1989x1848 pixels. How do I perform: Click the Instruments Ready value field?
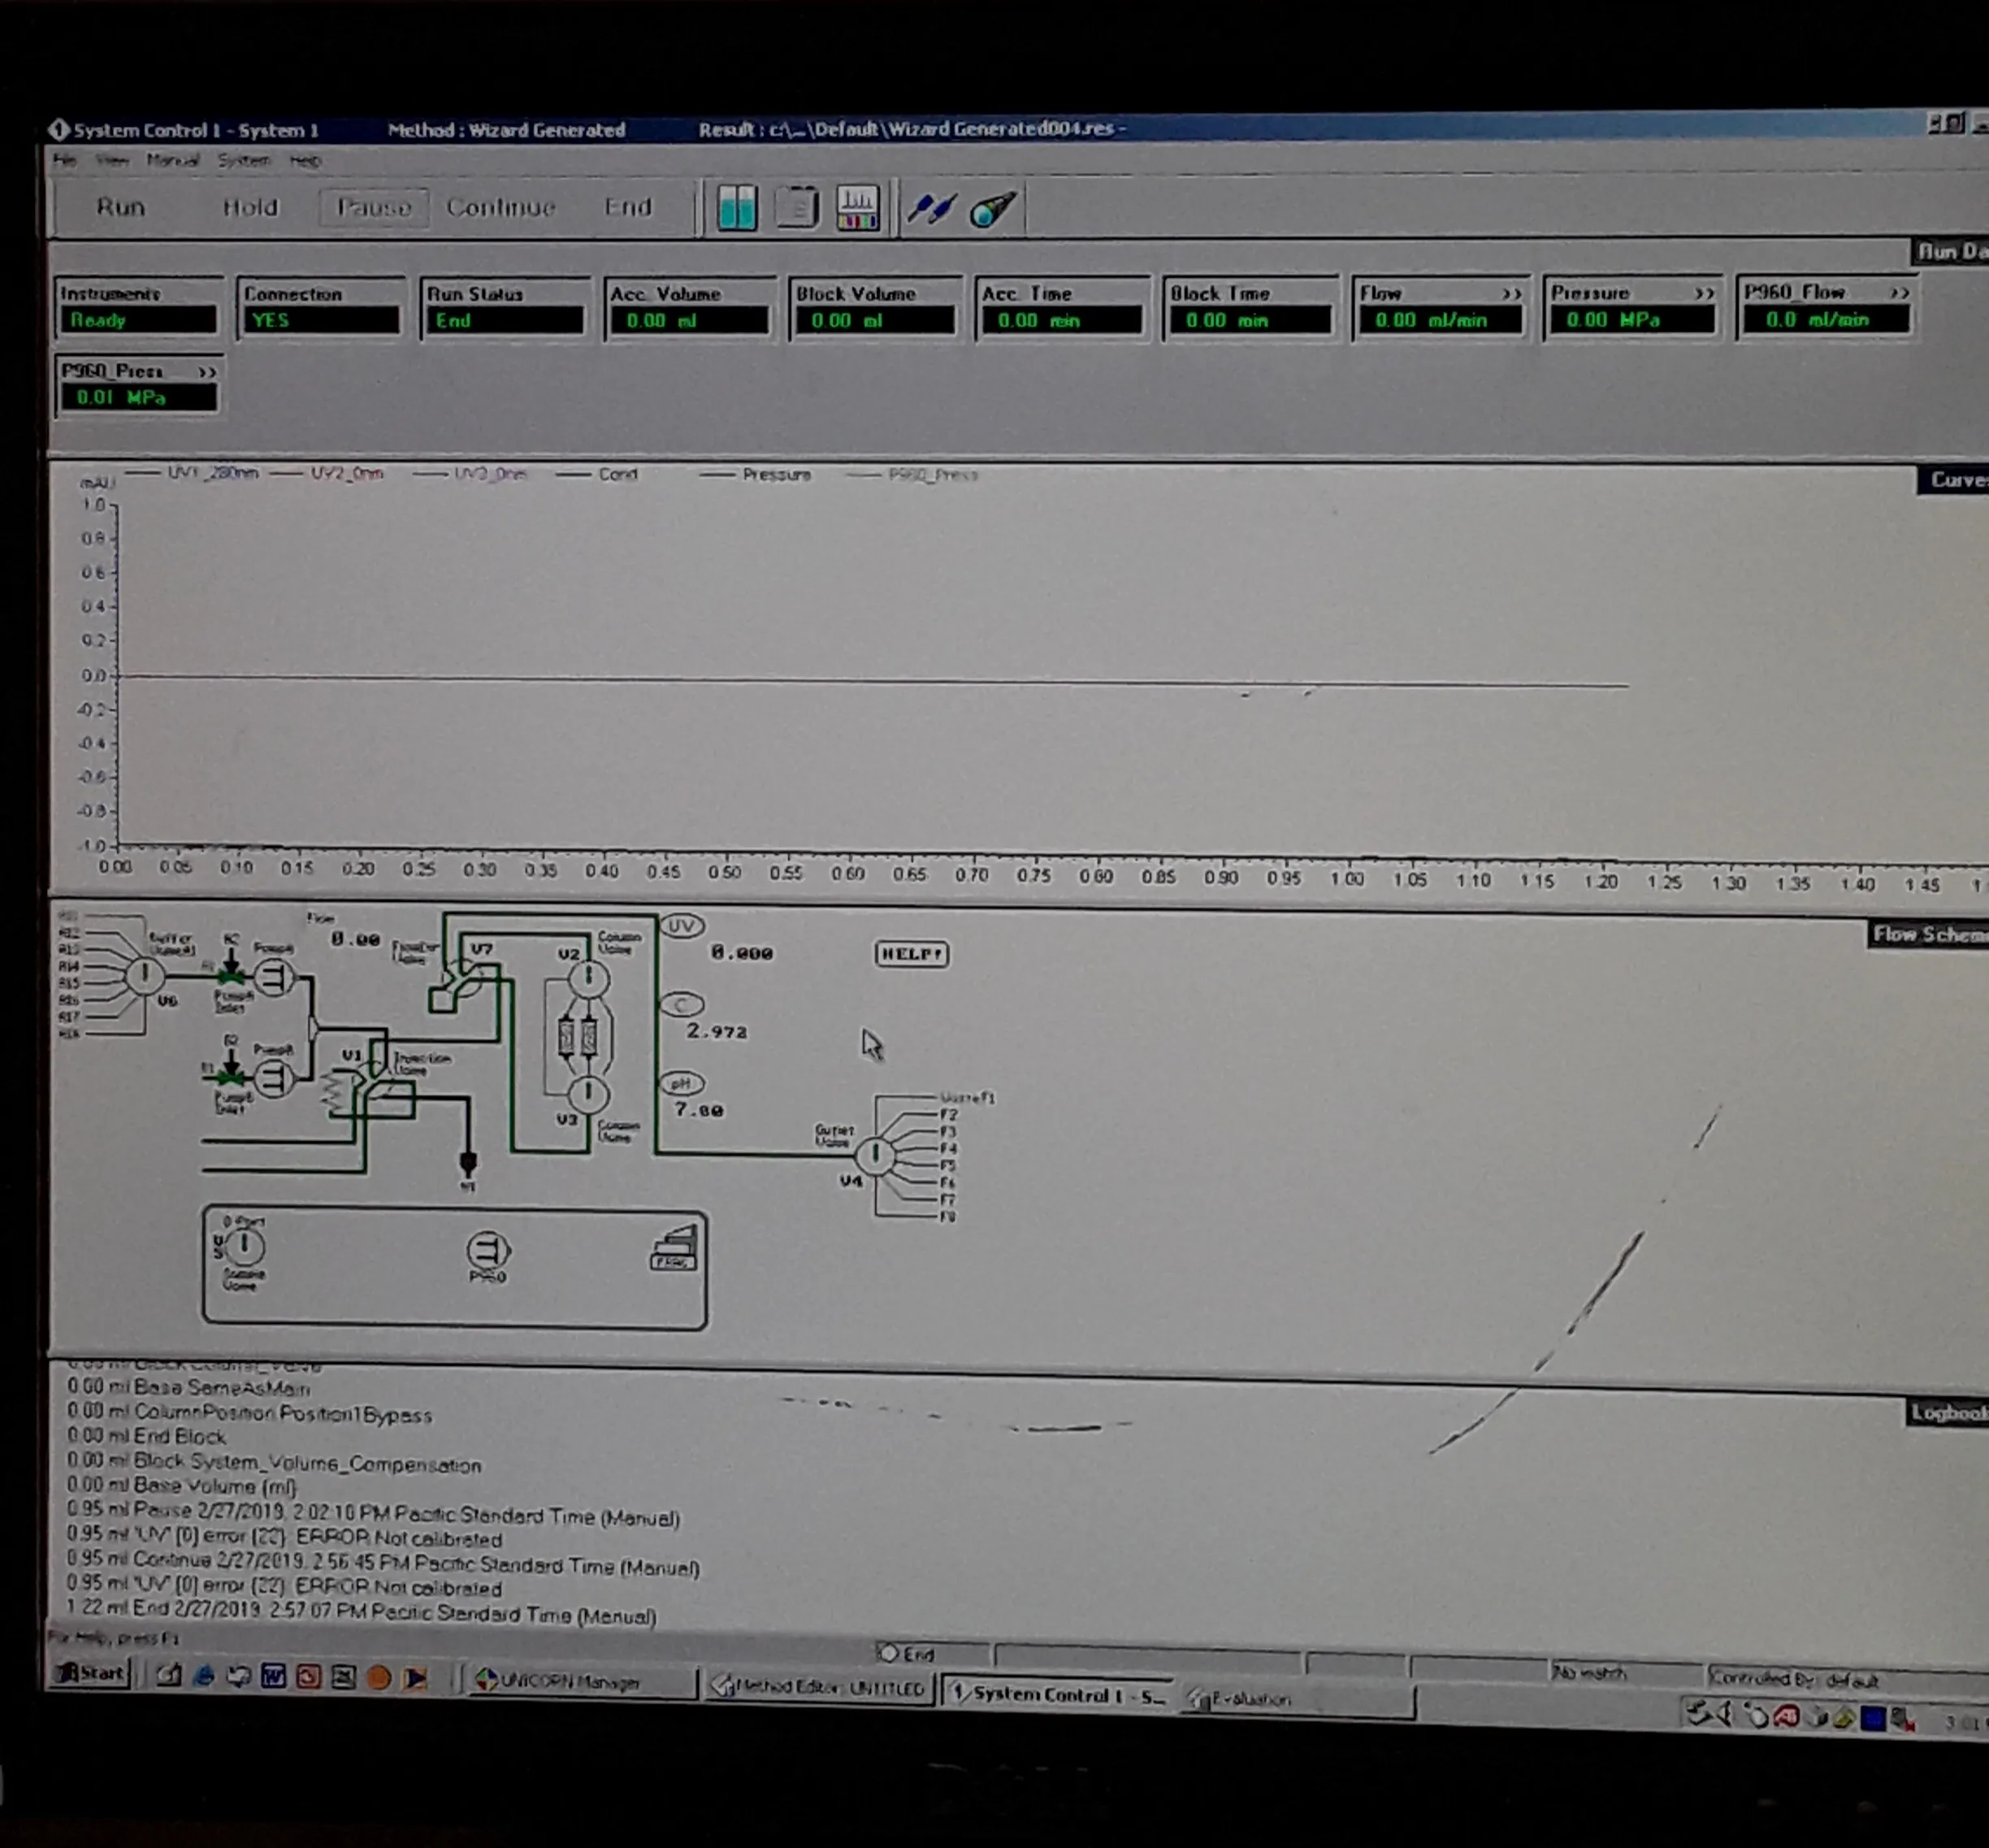138,321
